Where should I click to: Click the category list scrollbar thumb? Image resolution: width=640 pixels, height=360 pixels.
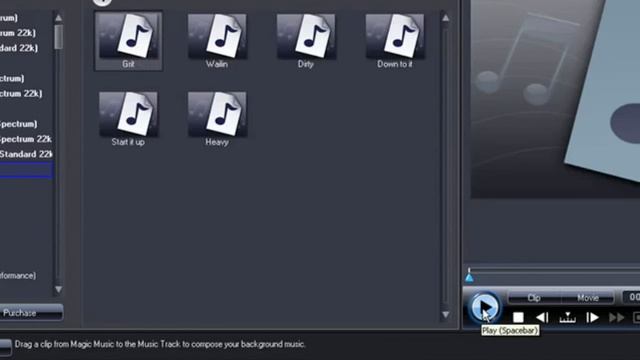tap(58, 37)
